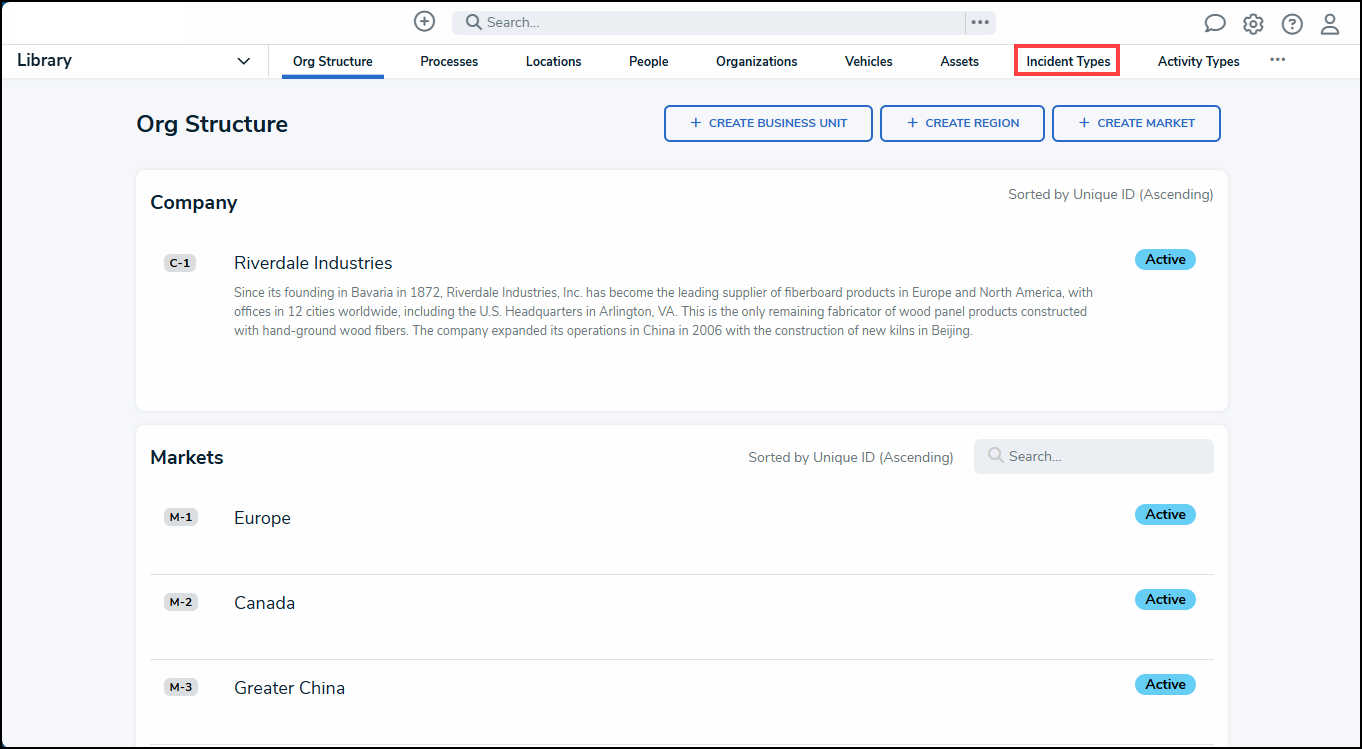1362x749 pixels.
Task: Click the Create Business Unit button
Action: point(768,123)
